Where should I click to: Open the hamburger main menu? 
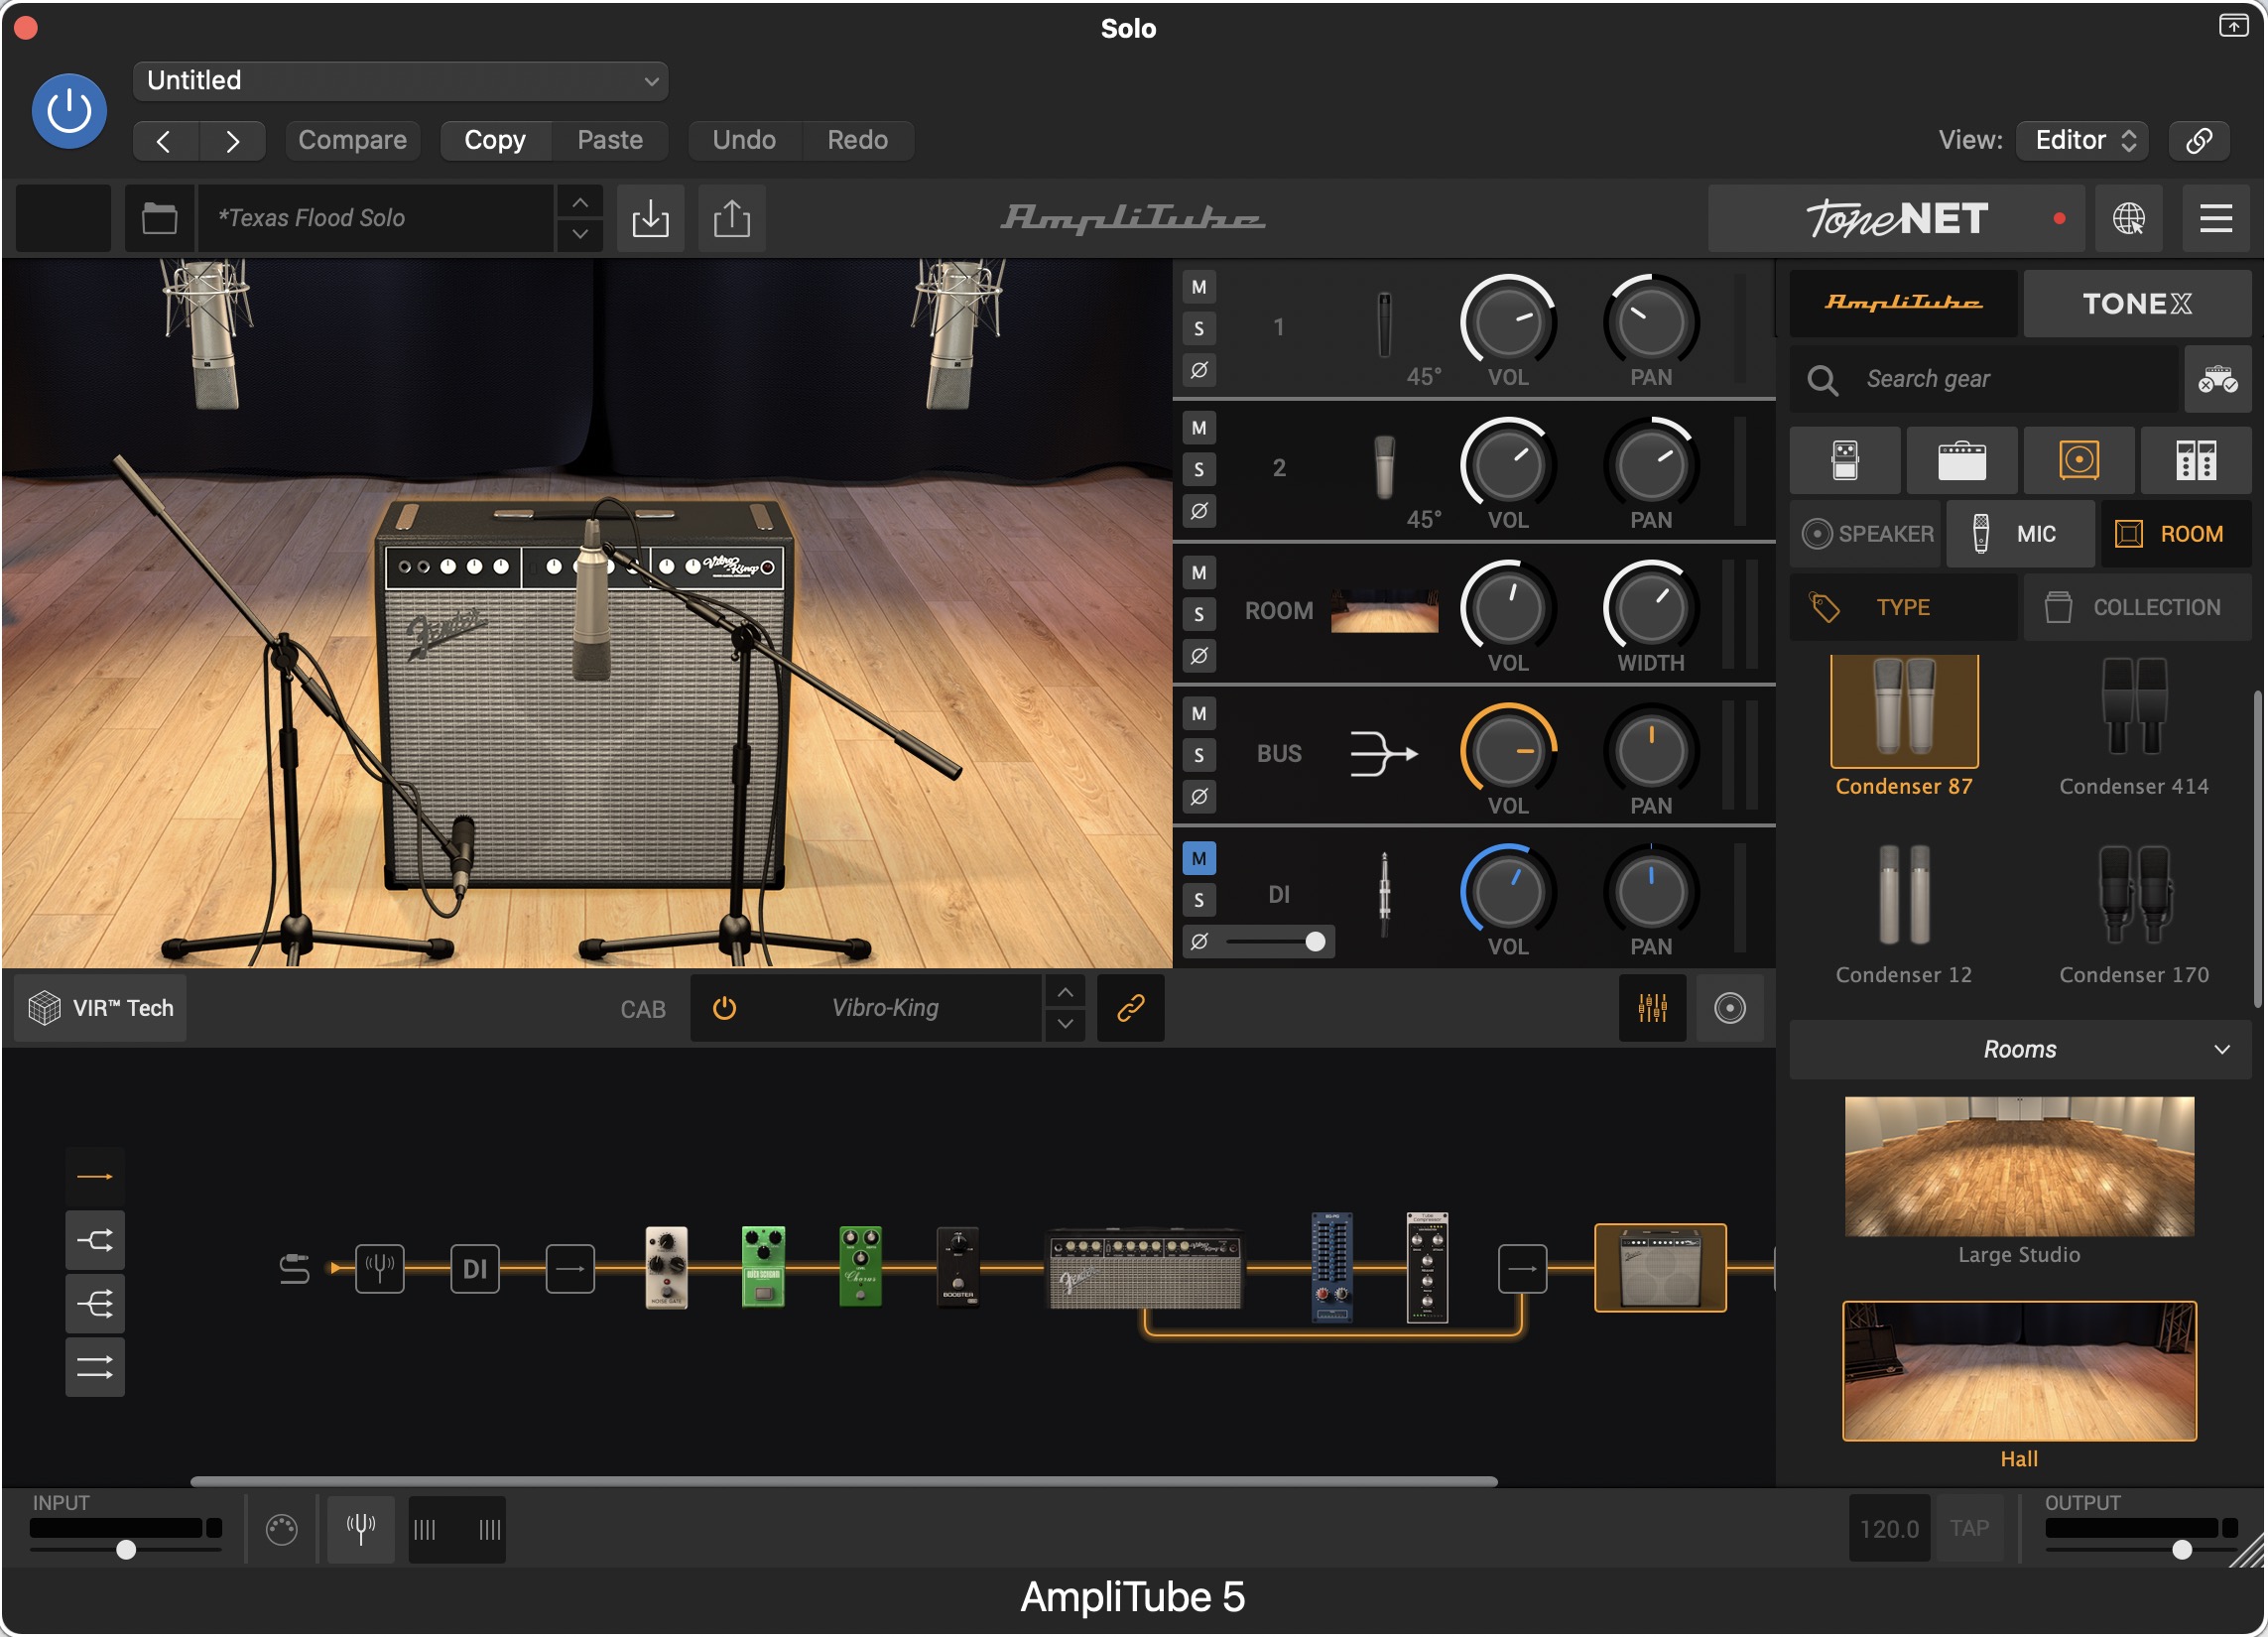tap(2215, 218)
